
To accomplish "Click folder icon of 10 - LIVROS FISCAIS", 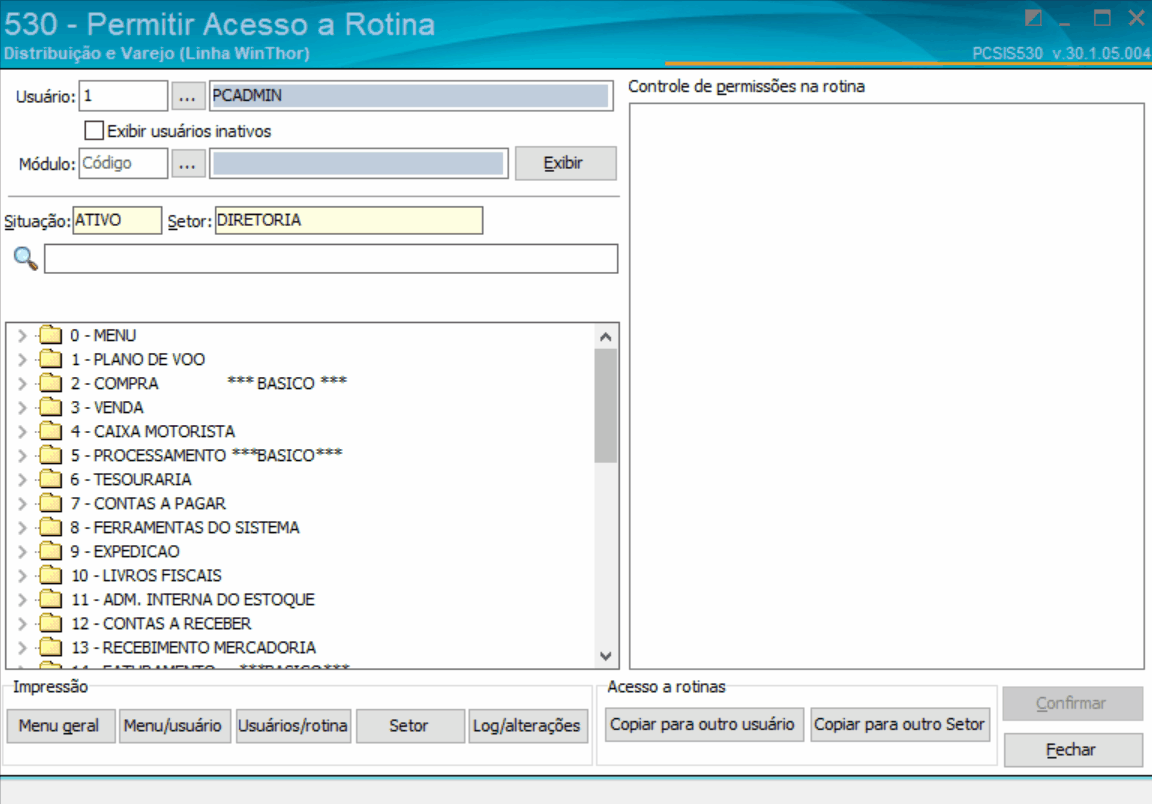I will coord(51,575).
